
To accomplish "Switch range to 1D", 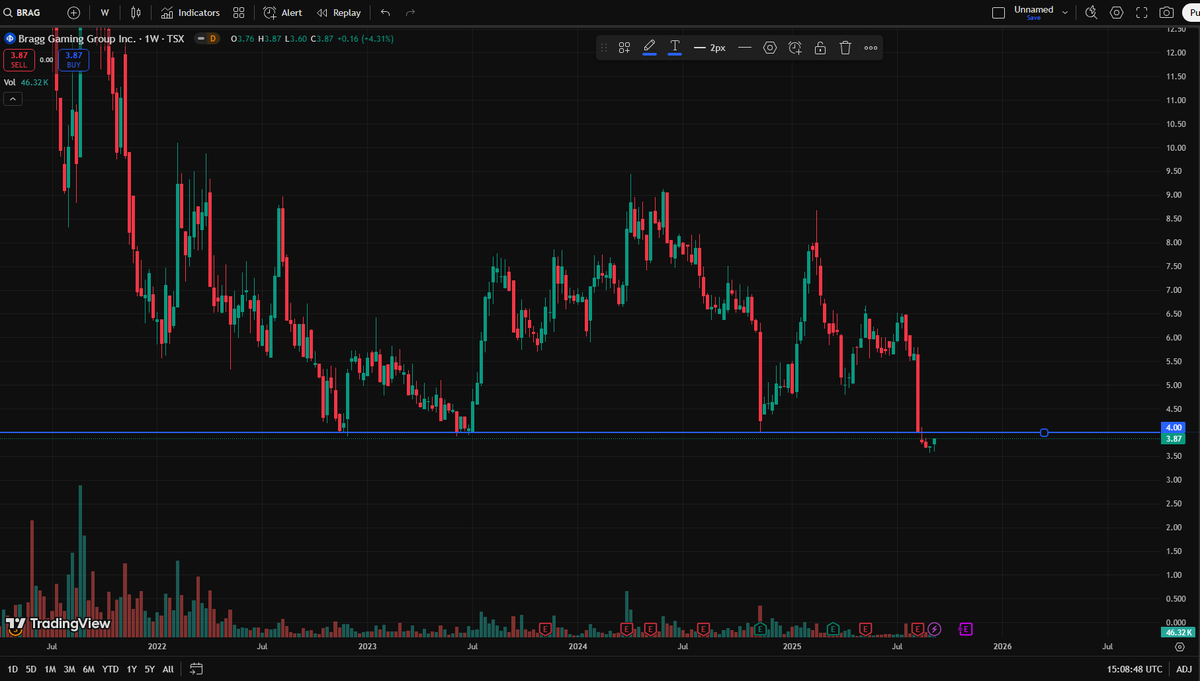I will [13, 669].
